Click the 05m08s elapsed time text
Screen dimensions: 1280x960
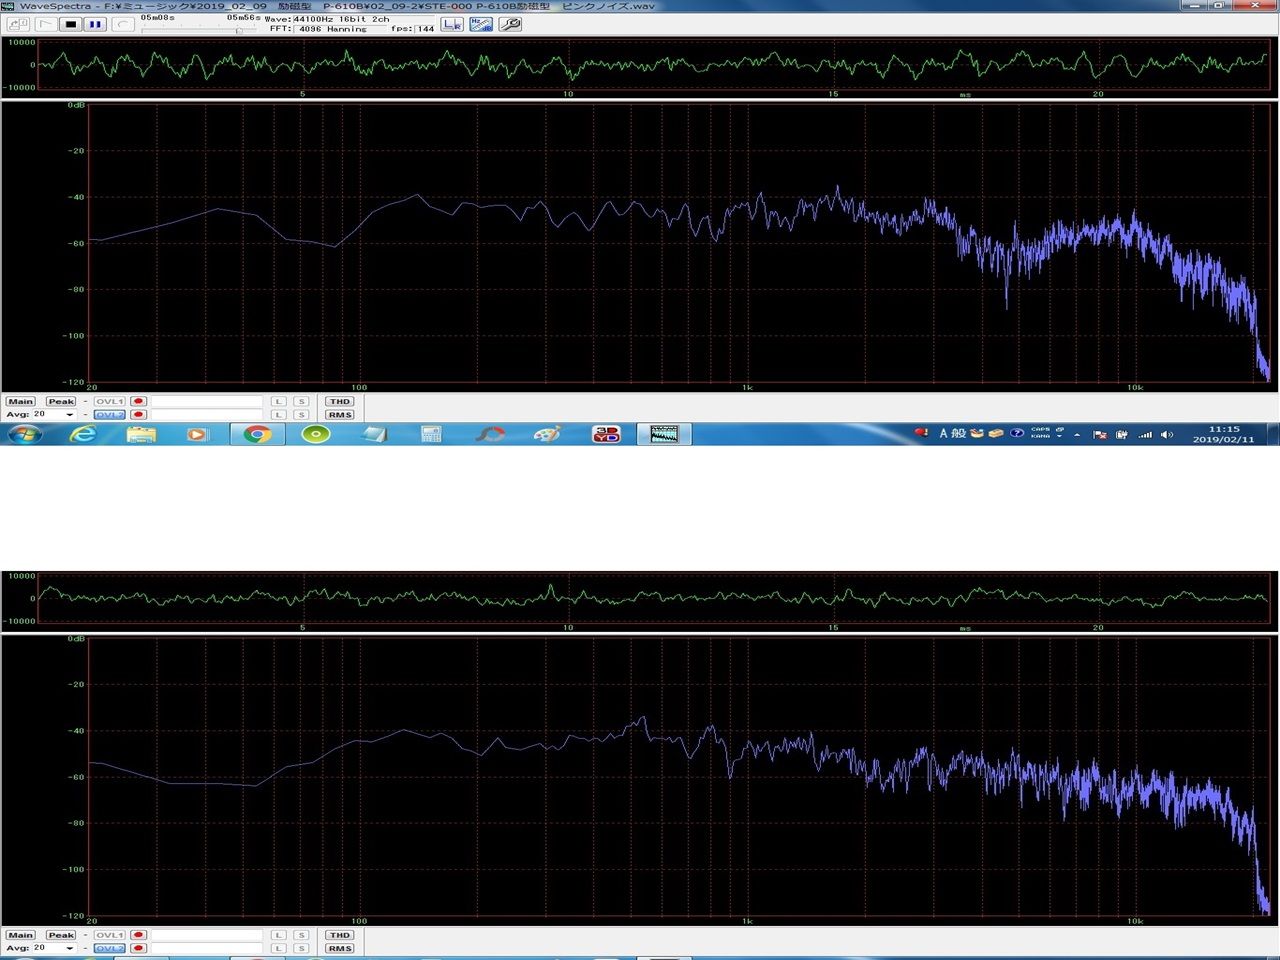158,18
